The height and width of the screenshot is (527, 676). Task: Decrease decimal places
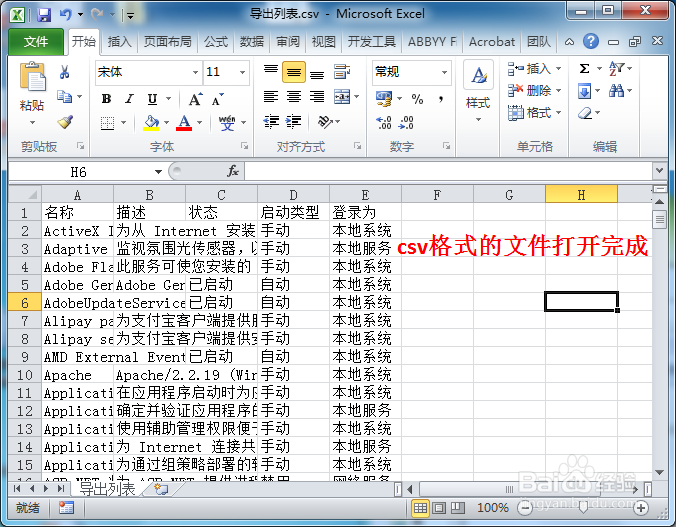point(406,123)
